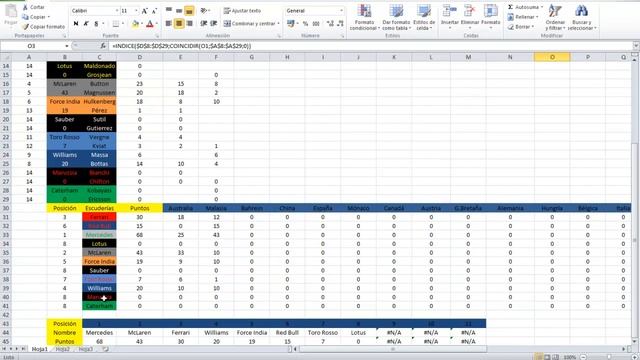Align text to the left

pos(169,24)
